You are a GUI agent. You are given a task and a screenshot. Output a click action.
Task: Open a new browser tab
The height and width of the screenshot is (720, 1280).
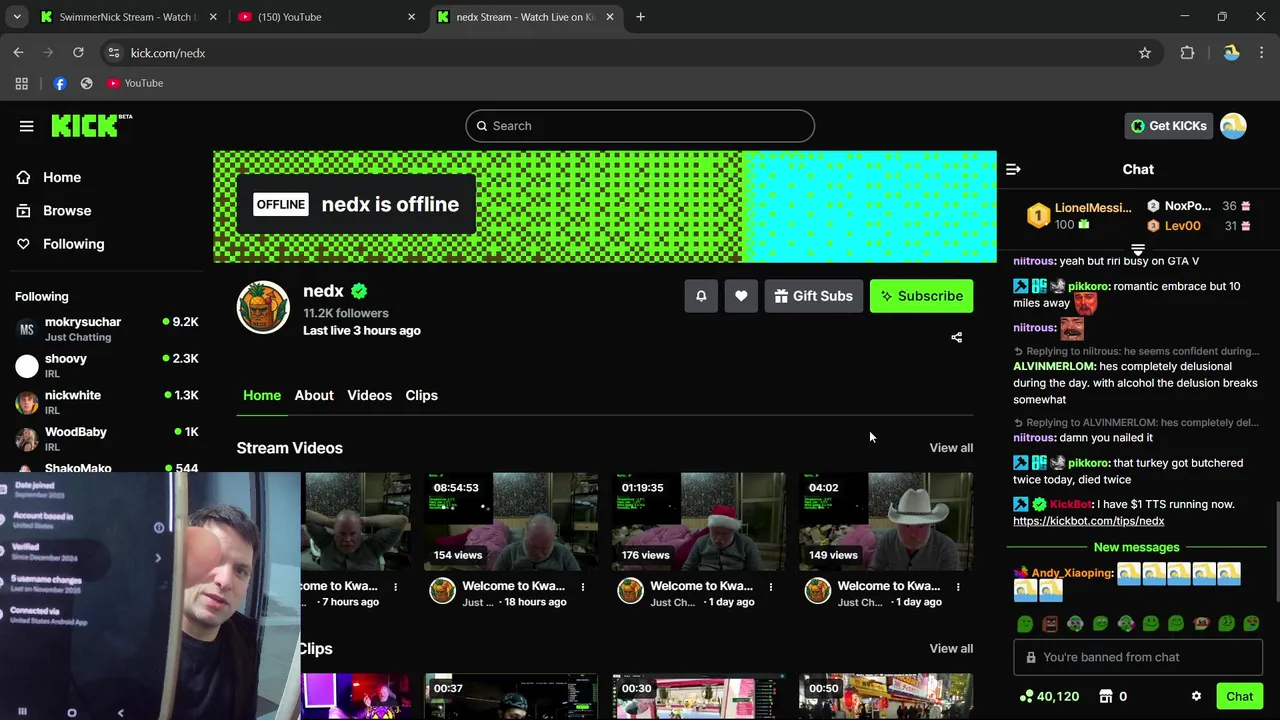pos(640,17)
